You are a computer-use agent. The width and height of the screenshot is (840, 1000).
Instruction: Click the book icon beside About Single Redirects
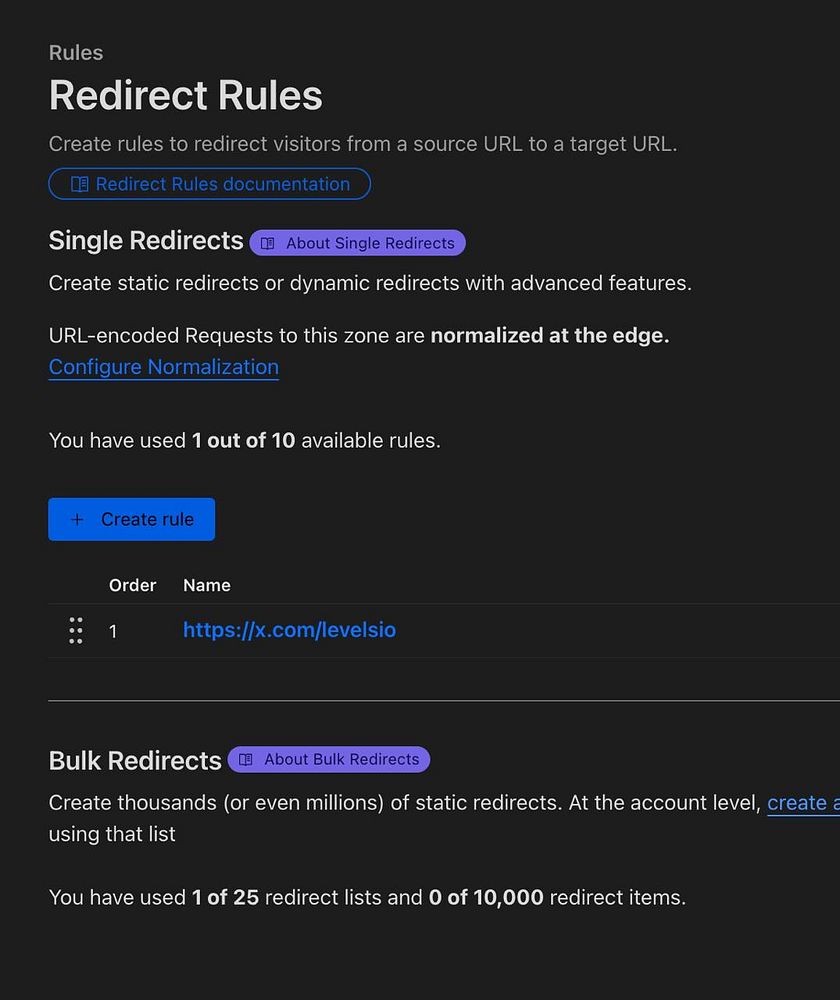click(x=267, y=243)
